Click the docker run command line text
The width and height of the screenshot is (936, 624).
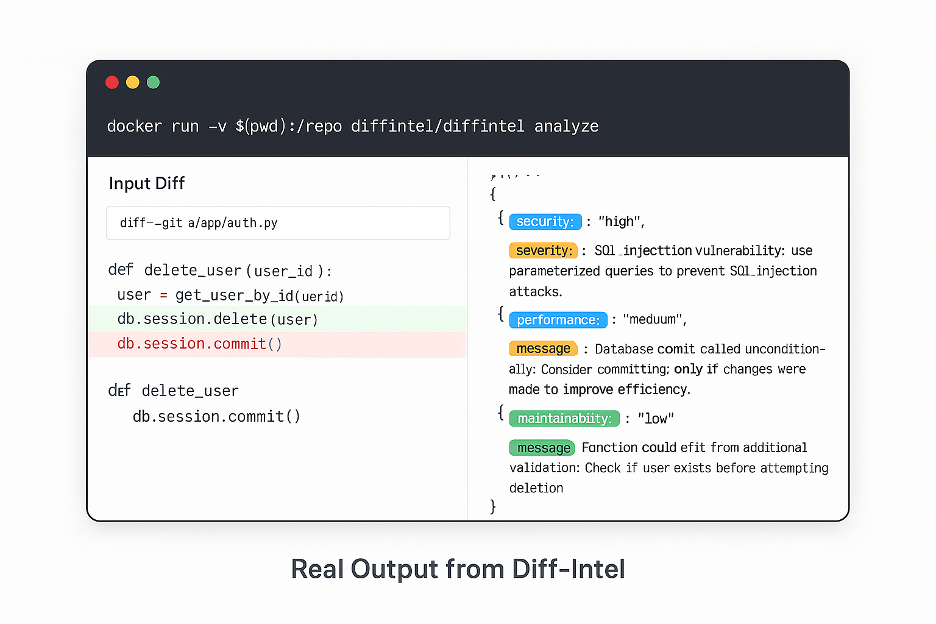[x=353, y=127]
